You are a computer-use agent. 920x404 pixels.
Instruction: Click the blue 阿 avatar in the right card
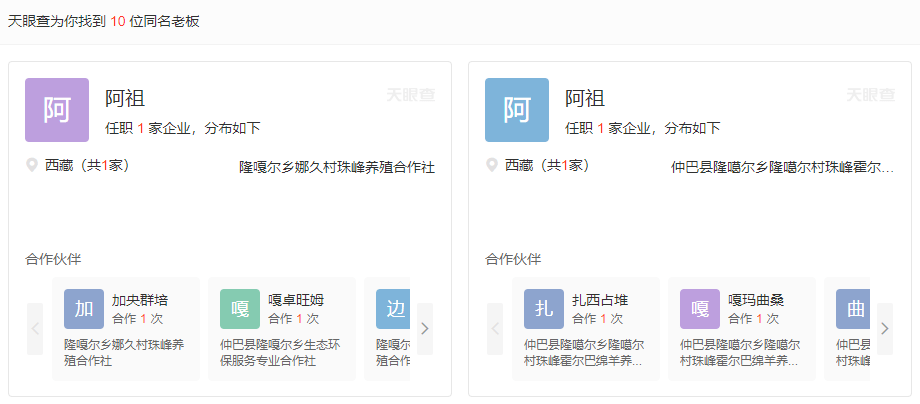pyautogui.click(x=517, y=110)
